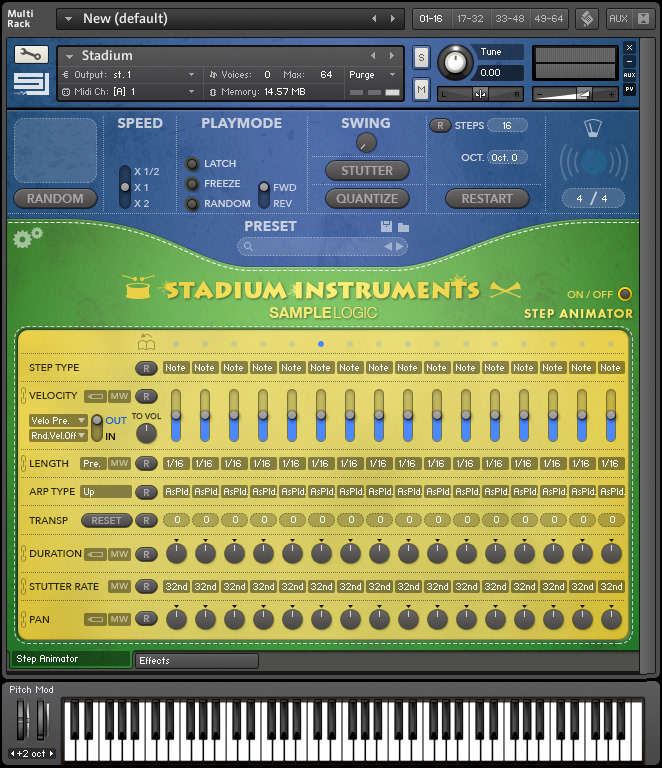Screen dimensions: 662x768
Task: Click the 4 / 4 time signature field
Action: 593,198
